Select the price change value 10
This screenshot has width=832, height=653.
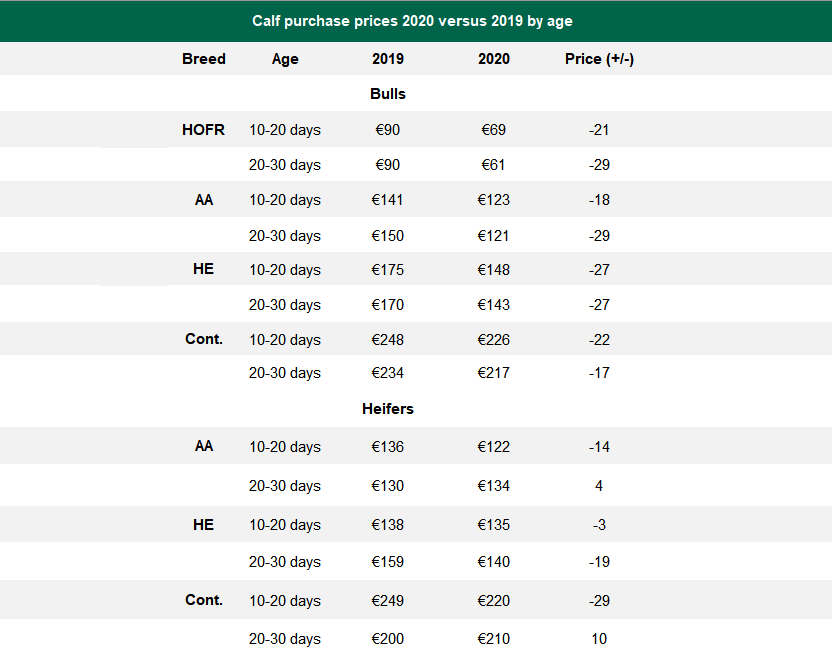599,639
